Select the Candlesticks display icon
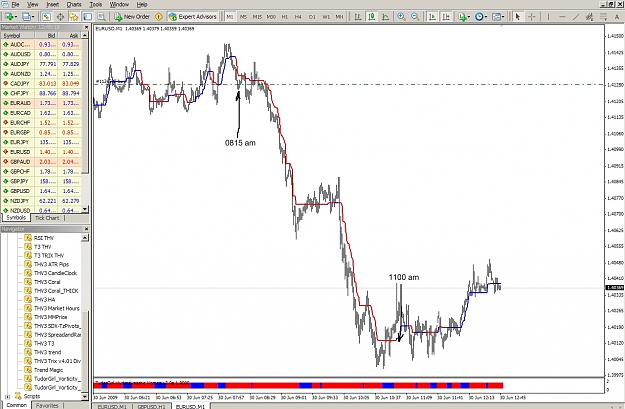The height and width of the screenshot is (409, 625). pyautogui.click(x=372, y=17)
